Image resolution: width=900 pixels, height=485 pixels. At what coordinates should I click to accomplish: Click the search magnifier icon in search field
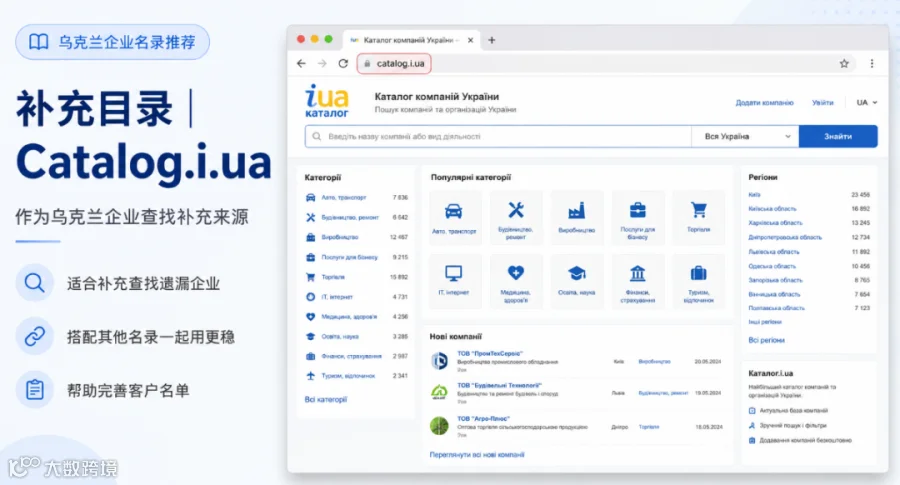point(317,137)
